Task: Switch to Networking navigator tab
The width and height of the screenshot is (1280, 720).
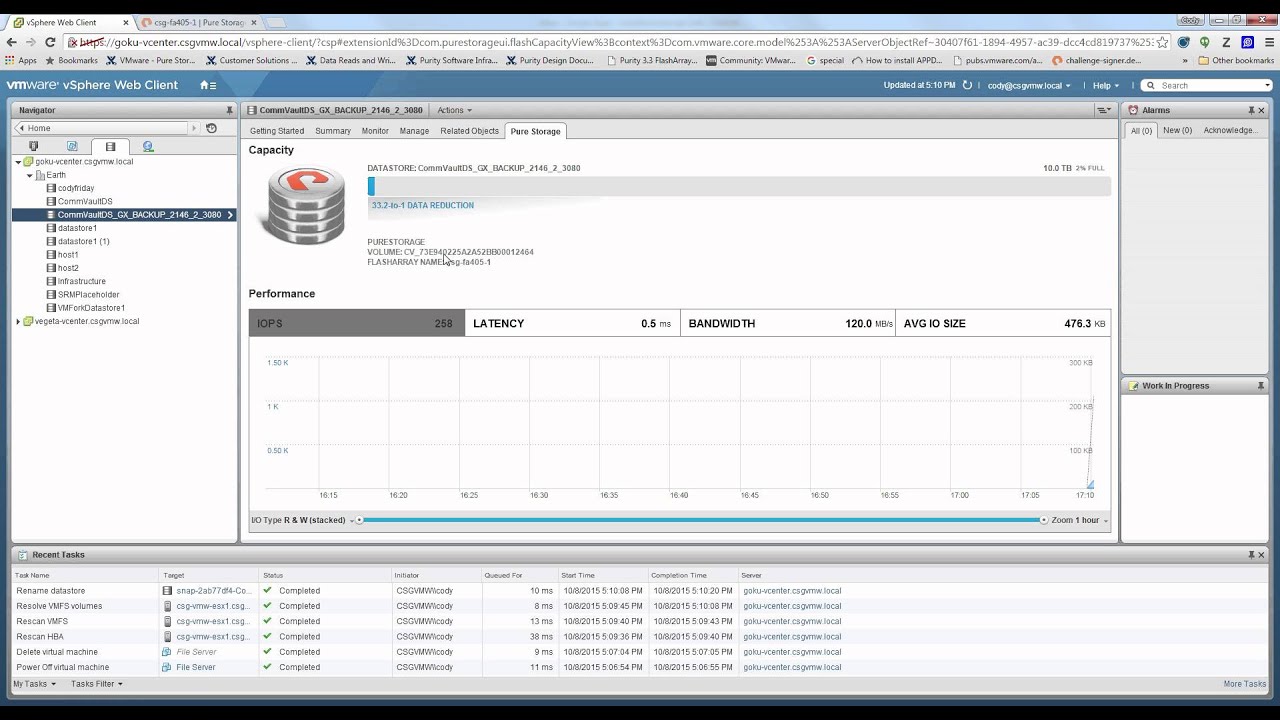Action: [x=148, y=146]
